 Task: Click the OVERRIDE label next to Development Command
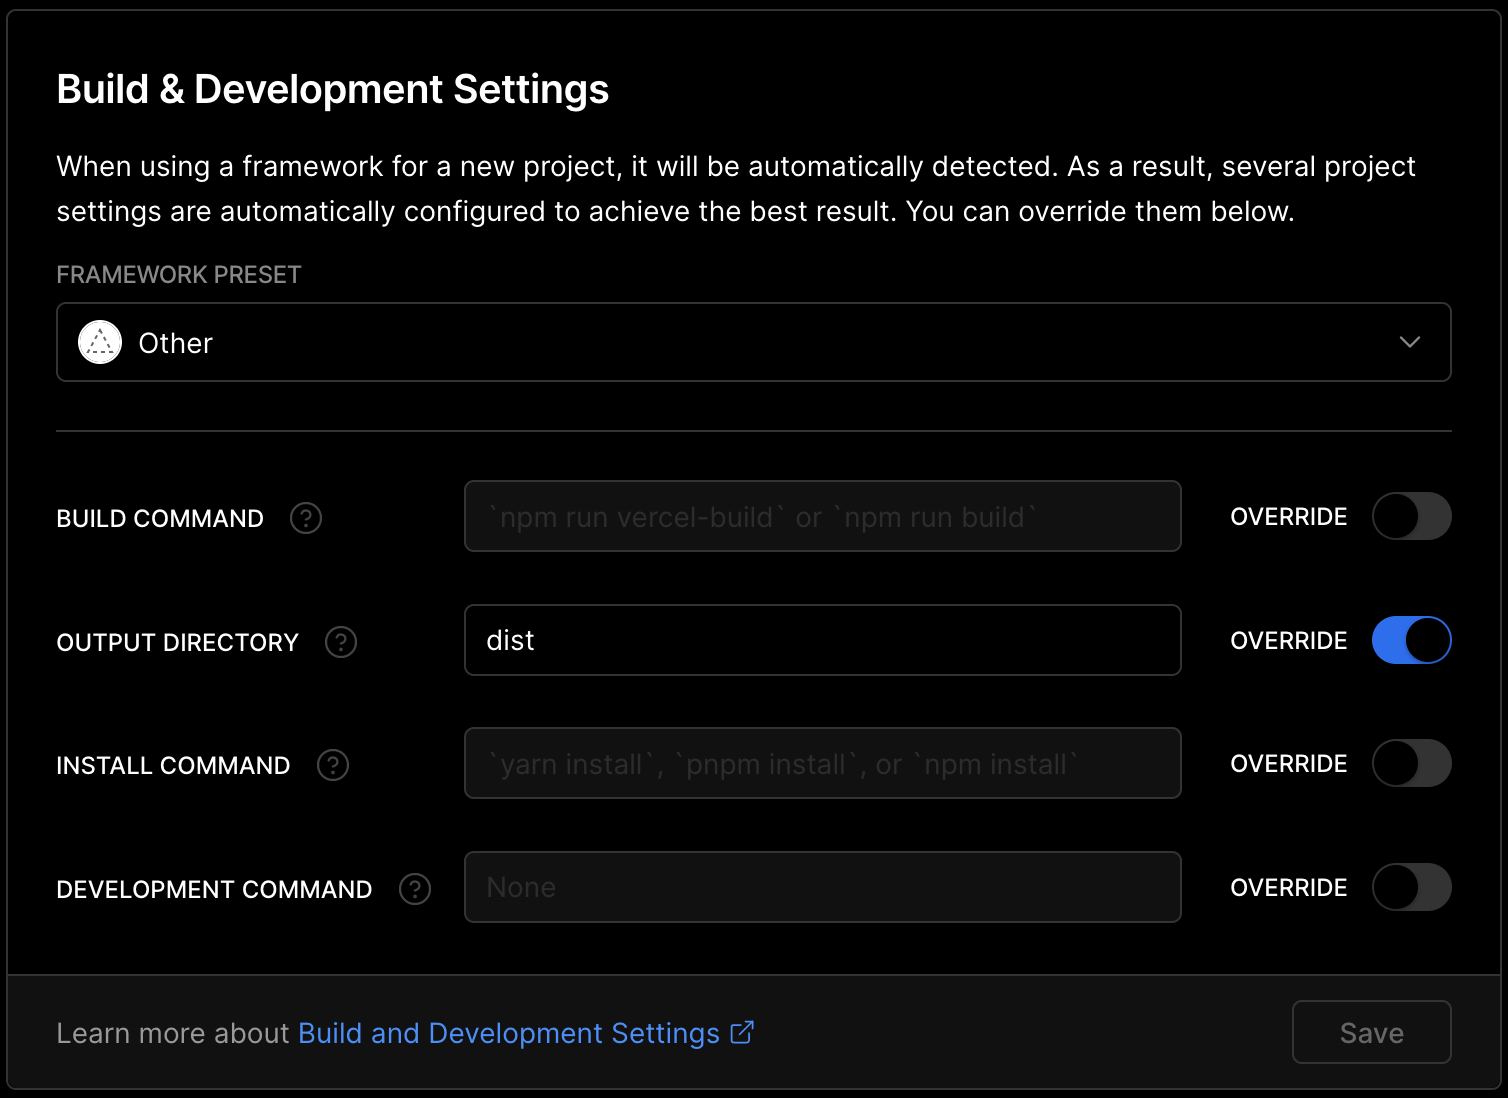pyautogui.click(x=1289, y=888)
